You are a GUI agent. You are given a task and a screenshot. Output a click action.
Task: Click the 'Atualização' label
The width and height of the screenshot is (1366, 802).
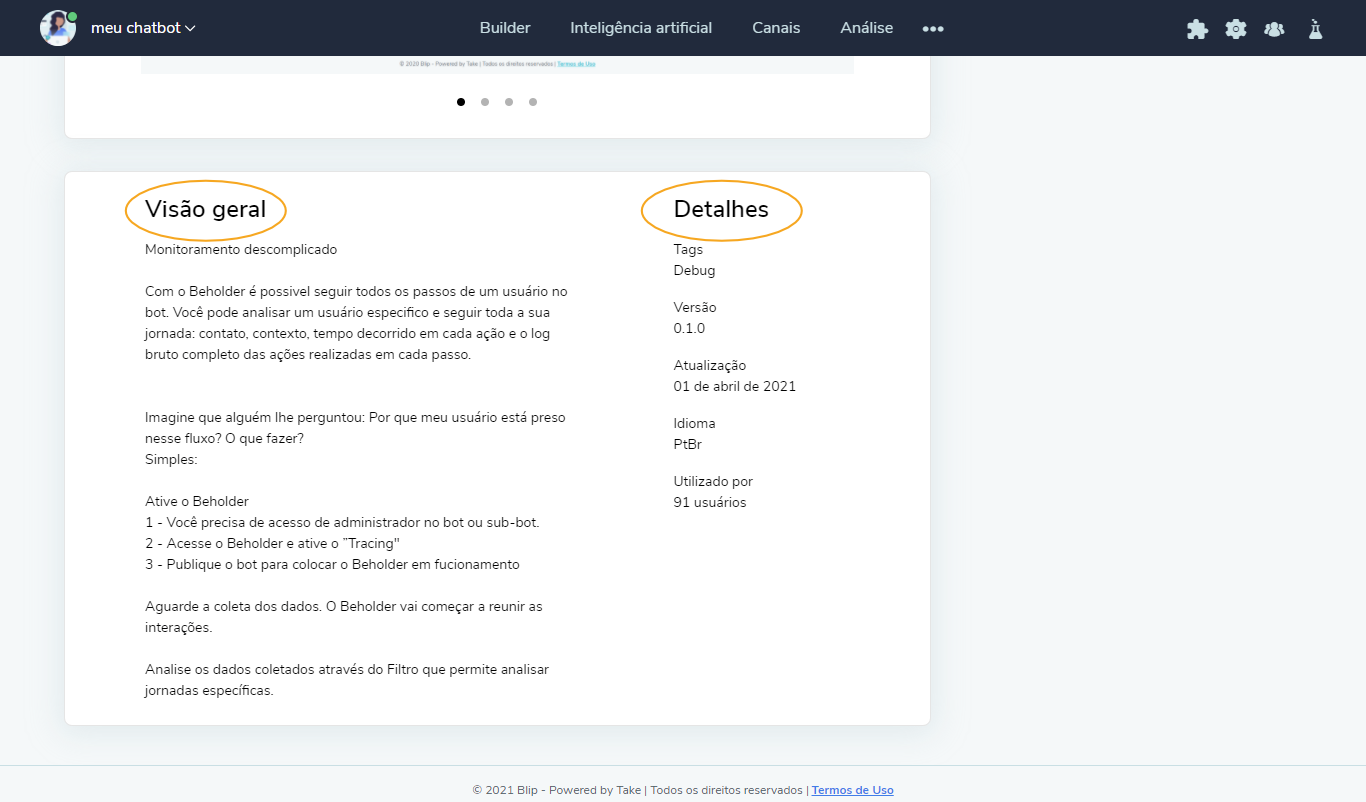710,365
